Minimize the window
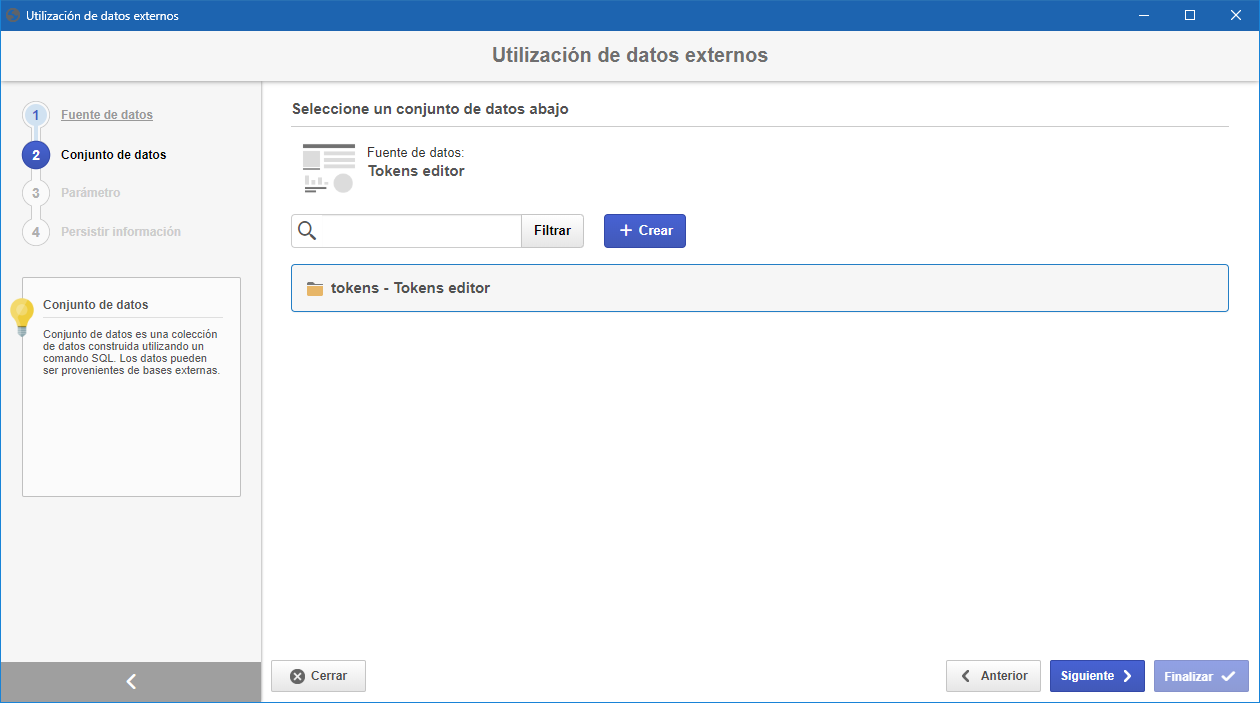Screen dimensions: 1260x703 (1144, 15)
